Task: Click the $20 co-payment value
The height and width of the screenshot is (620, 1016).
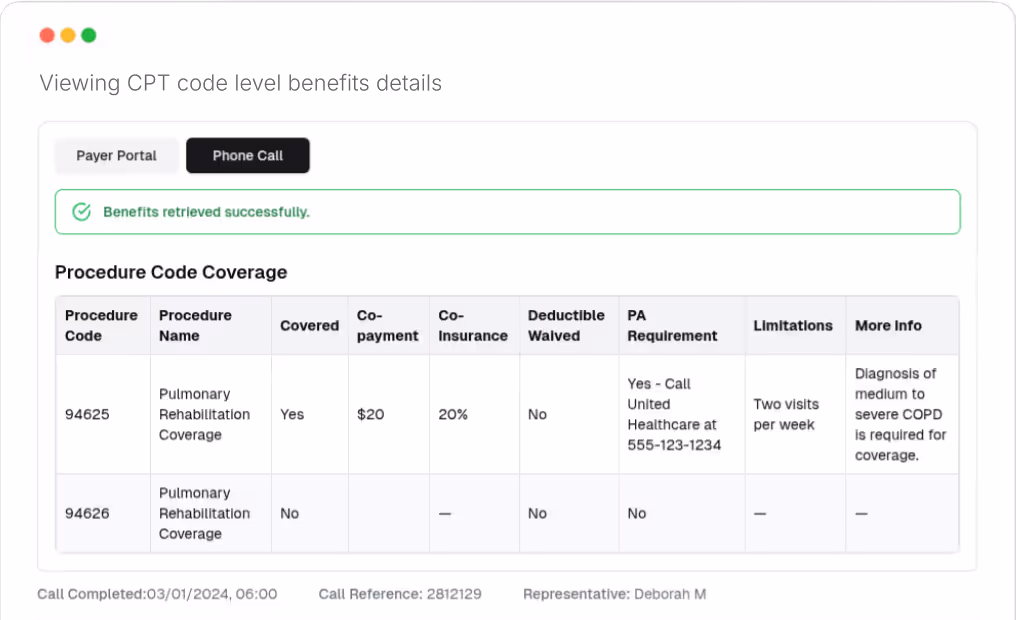Action: 371,414
